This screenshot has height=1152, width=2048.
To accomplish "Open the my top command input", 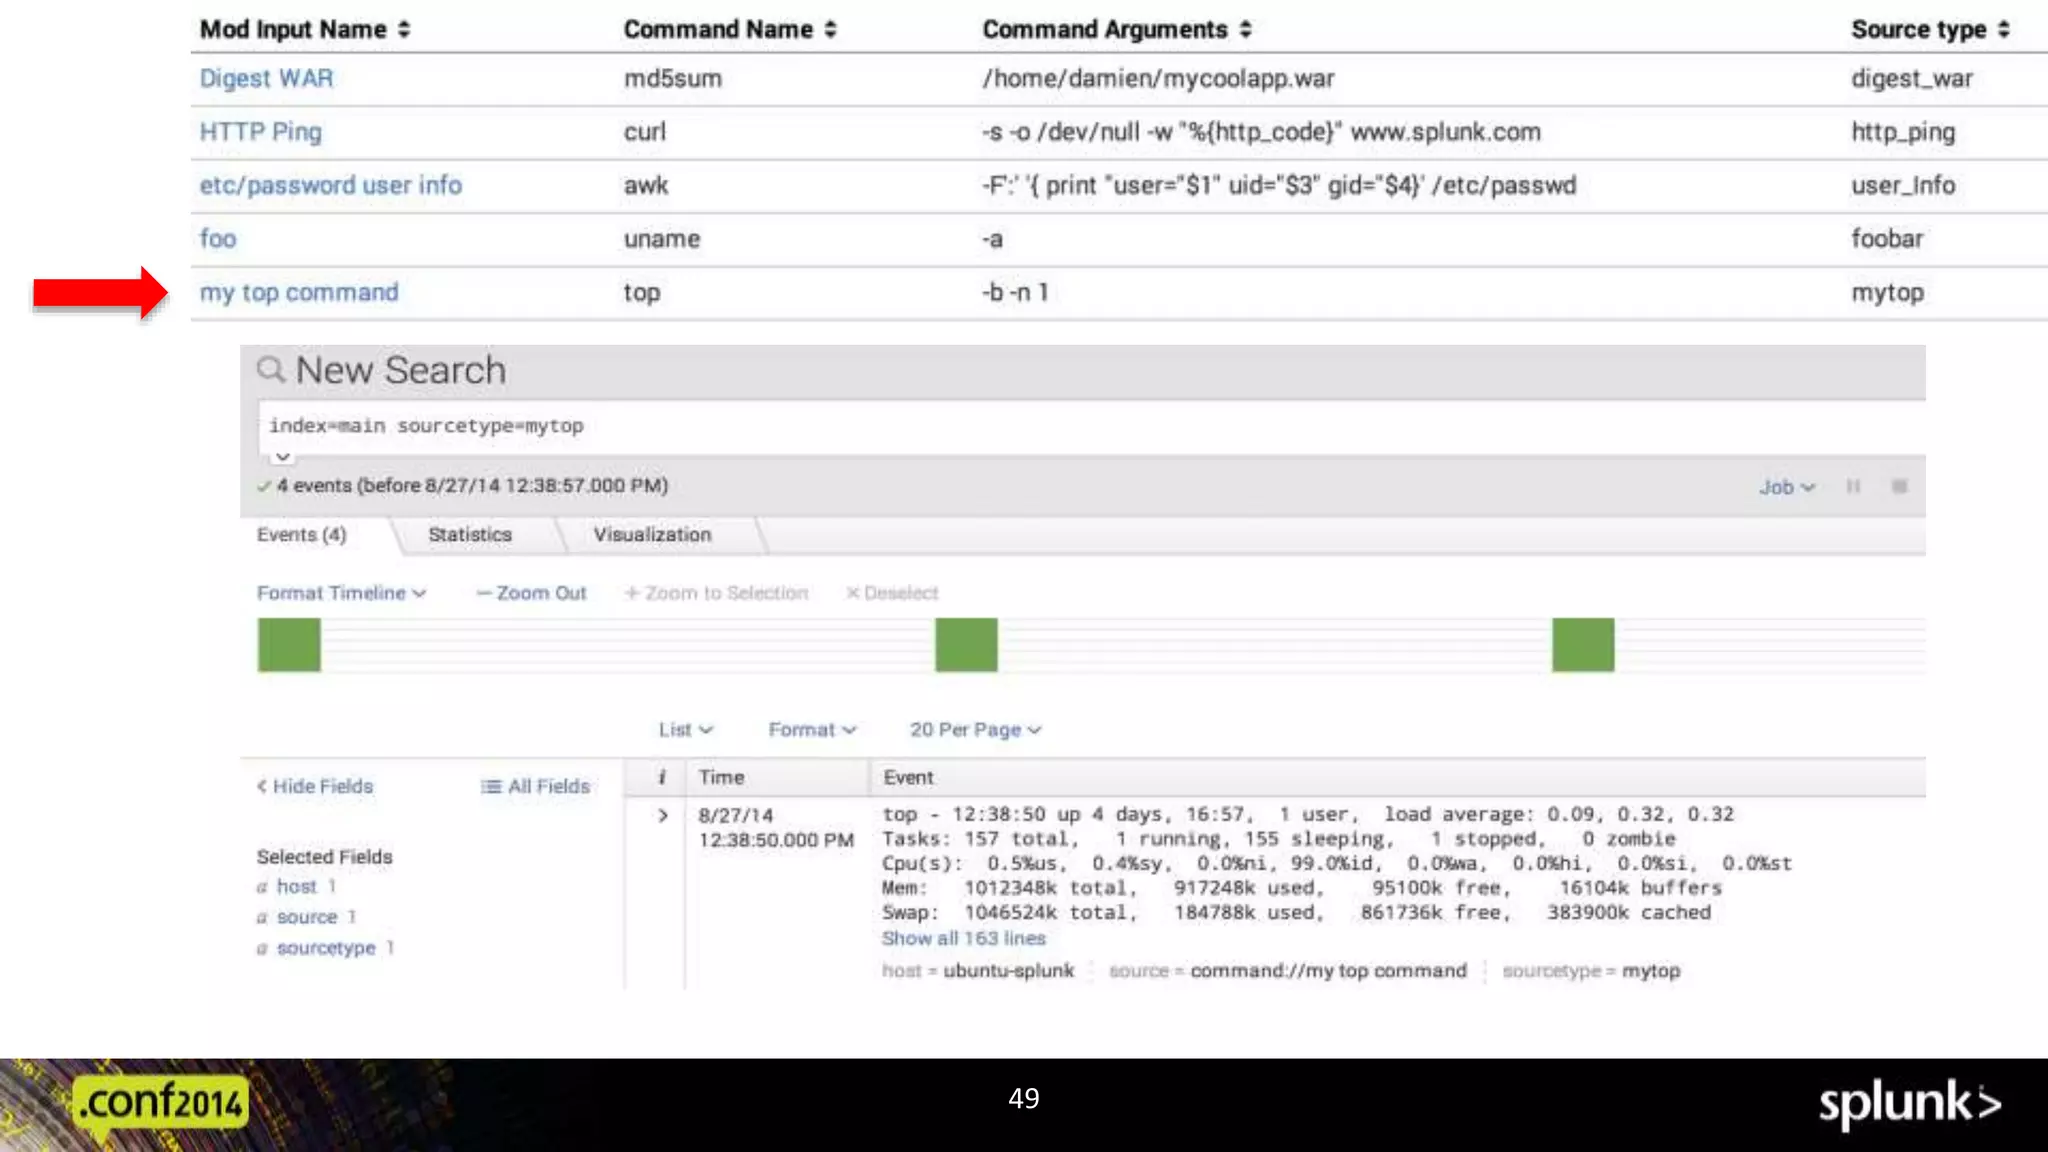I will click(299, 293).
